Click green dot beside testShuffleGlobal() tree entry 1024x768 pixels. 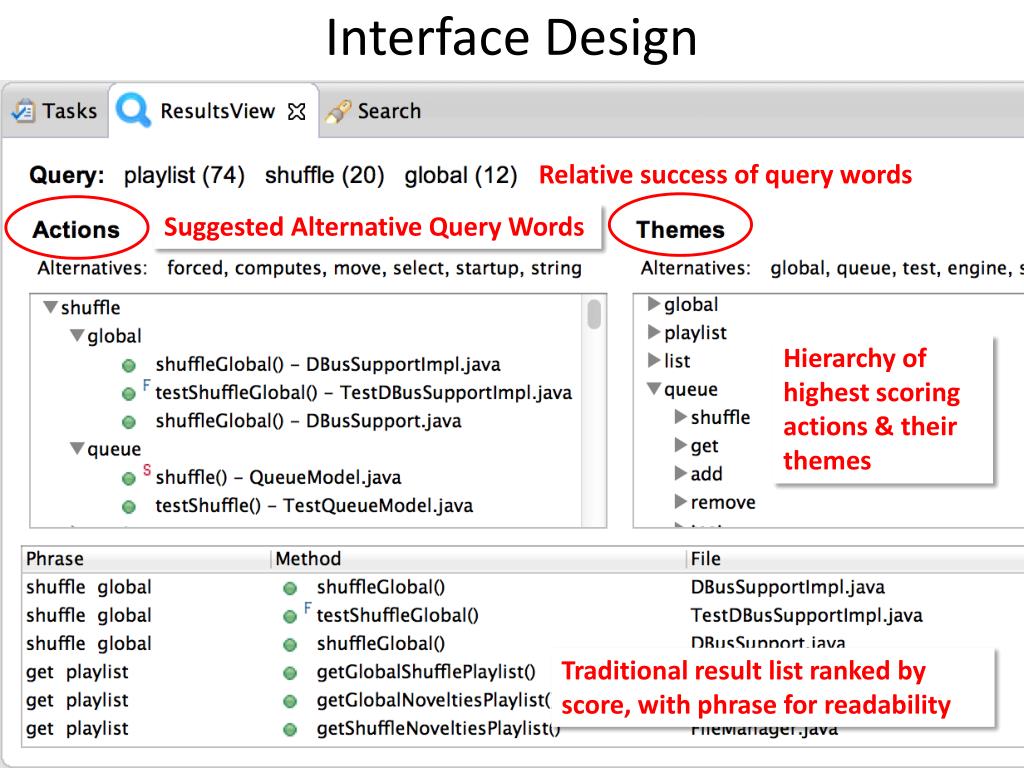tap(129, 394)
